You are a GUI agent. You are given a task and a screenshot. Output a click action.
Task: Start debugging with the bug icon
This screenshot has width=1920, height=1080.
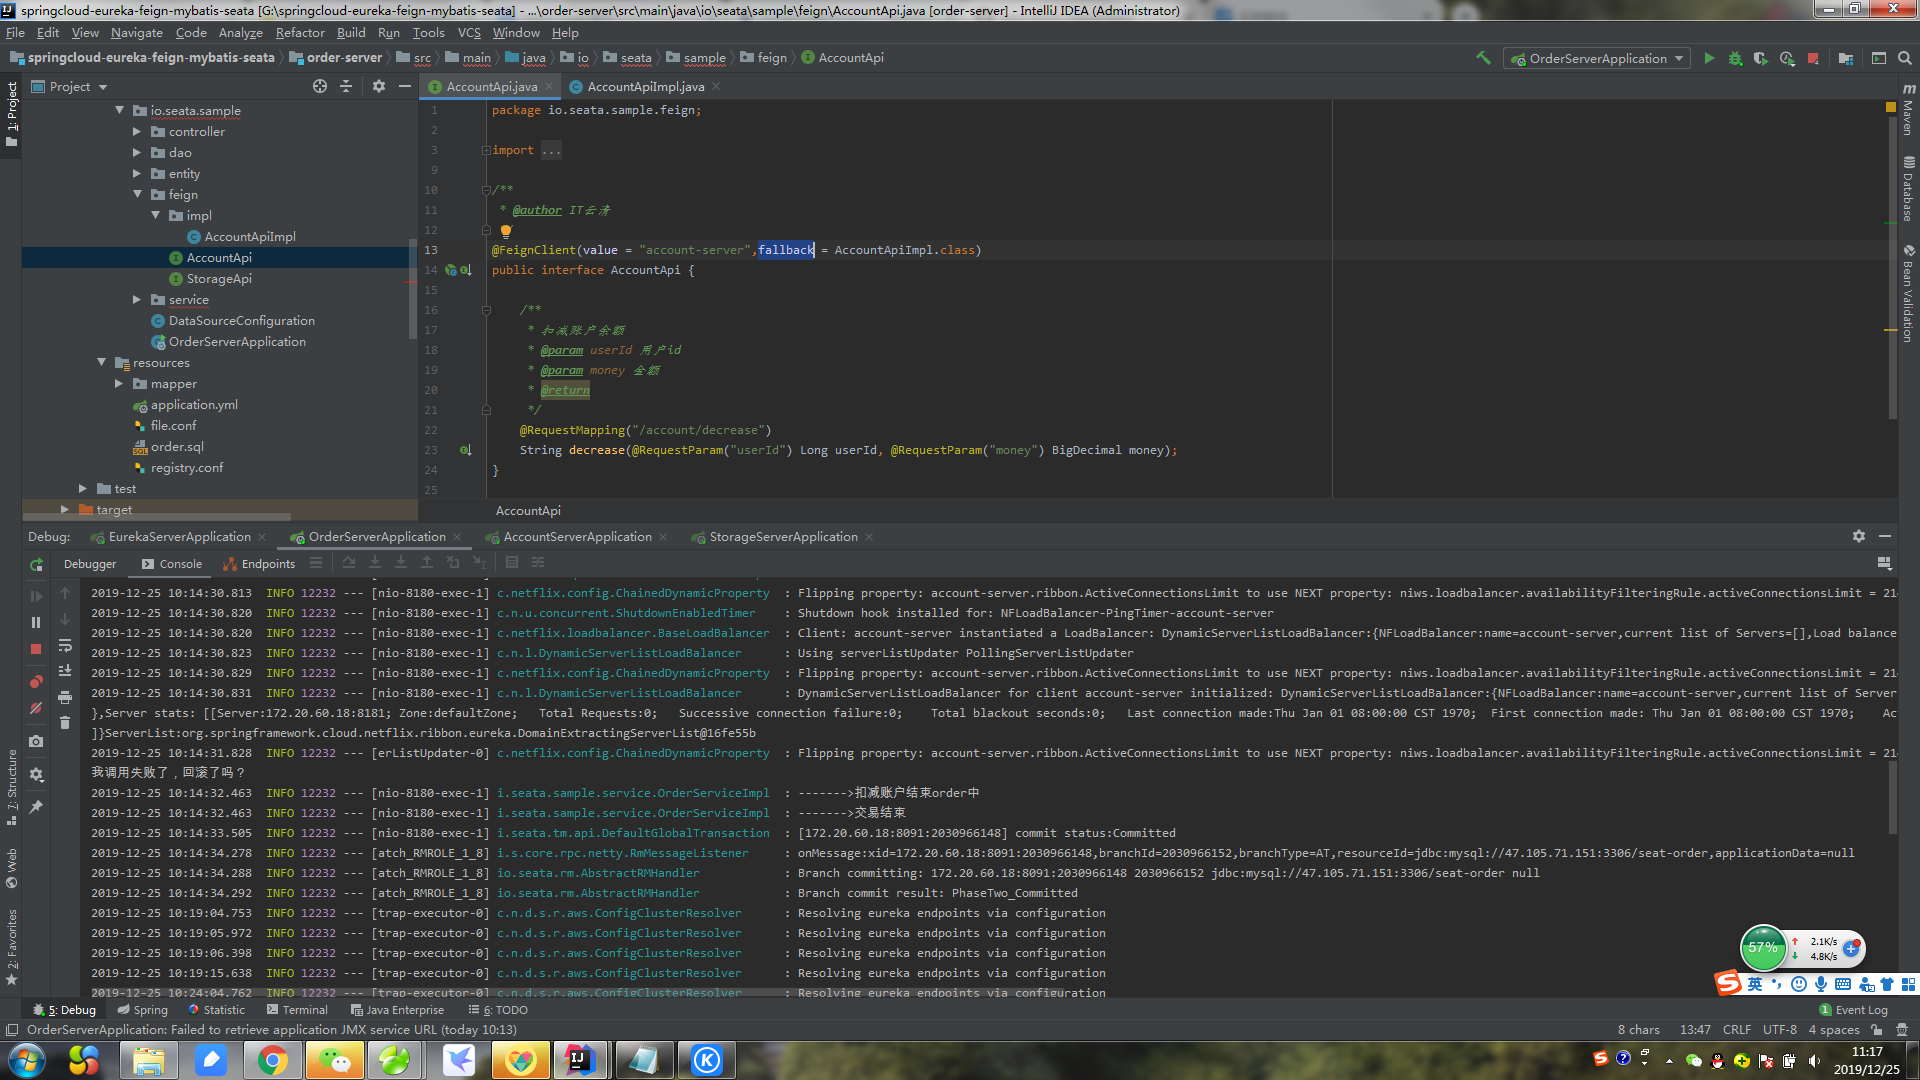(x=1735, y=58)
